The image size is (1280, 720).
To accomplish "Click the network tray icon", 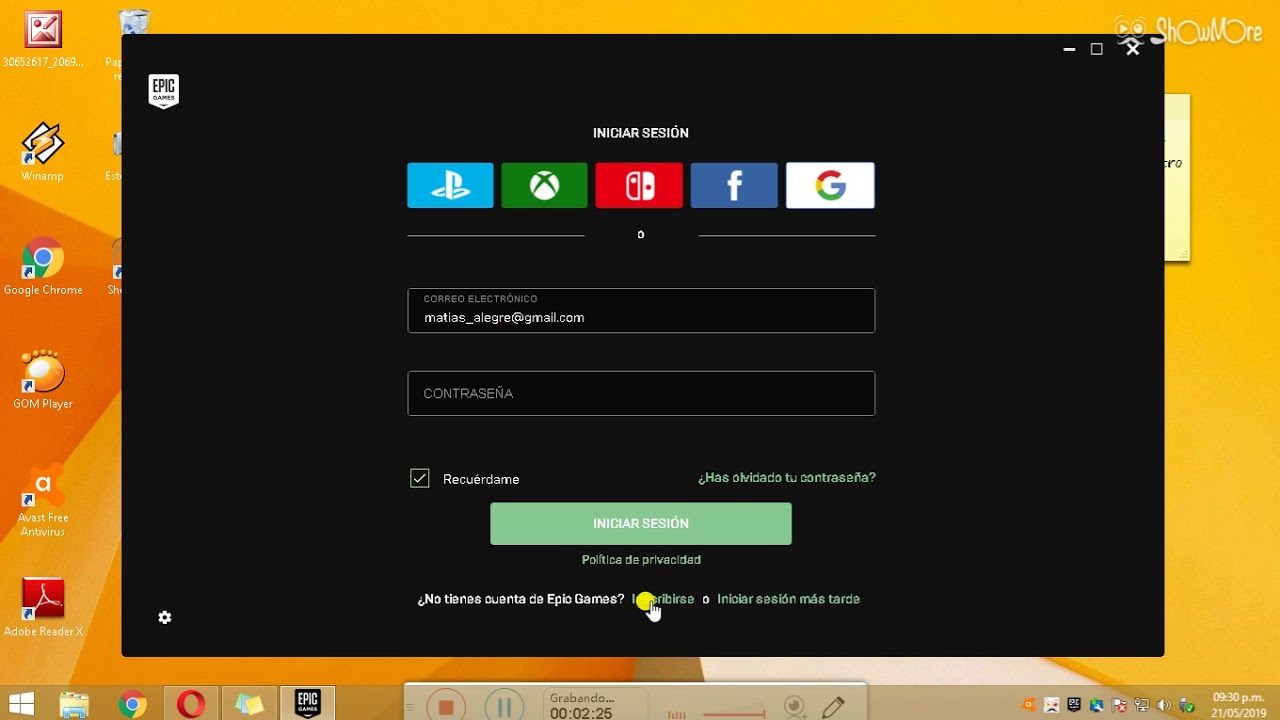I will 1142,705.
